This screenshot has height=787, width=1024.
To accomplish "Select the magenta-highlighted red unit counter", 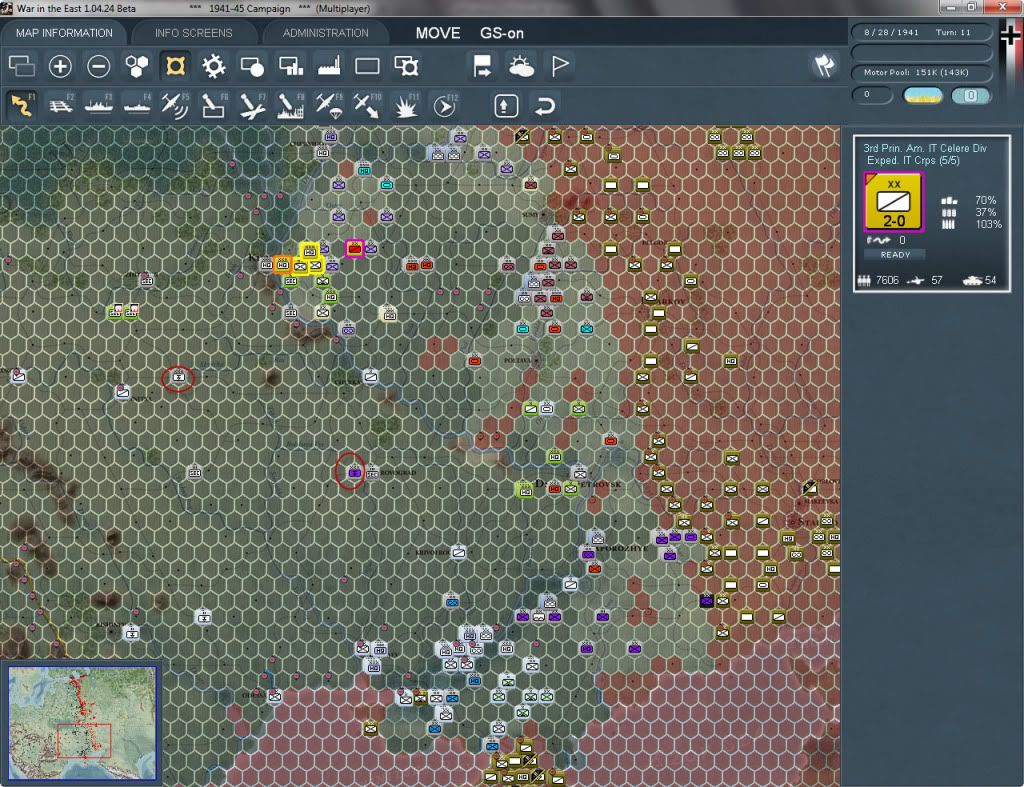I will click(355, 248).
